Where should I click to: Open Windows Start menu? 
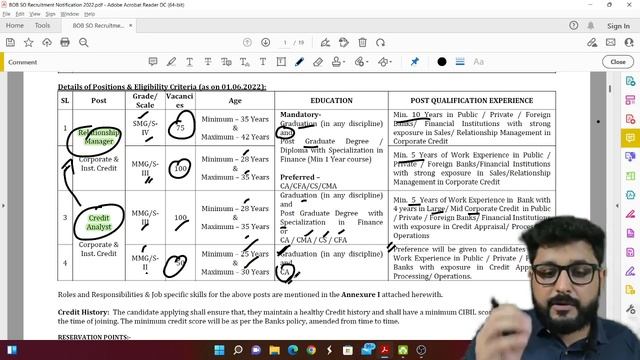click(220, 350)
